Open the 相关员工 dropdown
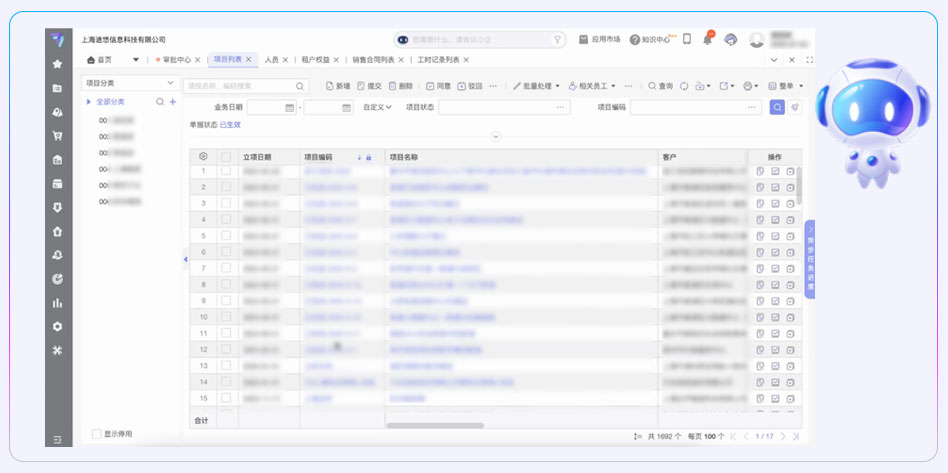The image size is (948, 473). (x=592, y=86)
